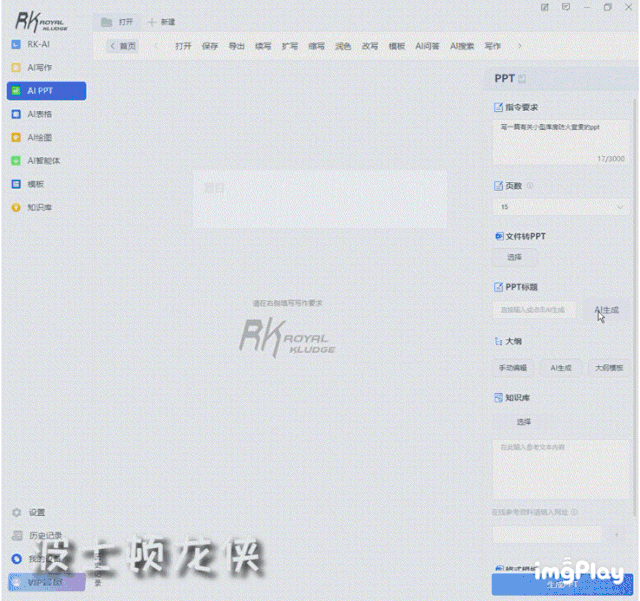Click the PPT标题 input field
The width and height of the screenshot is (640, 601).
534,310
